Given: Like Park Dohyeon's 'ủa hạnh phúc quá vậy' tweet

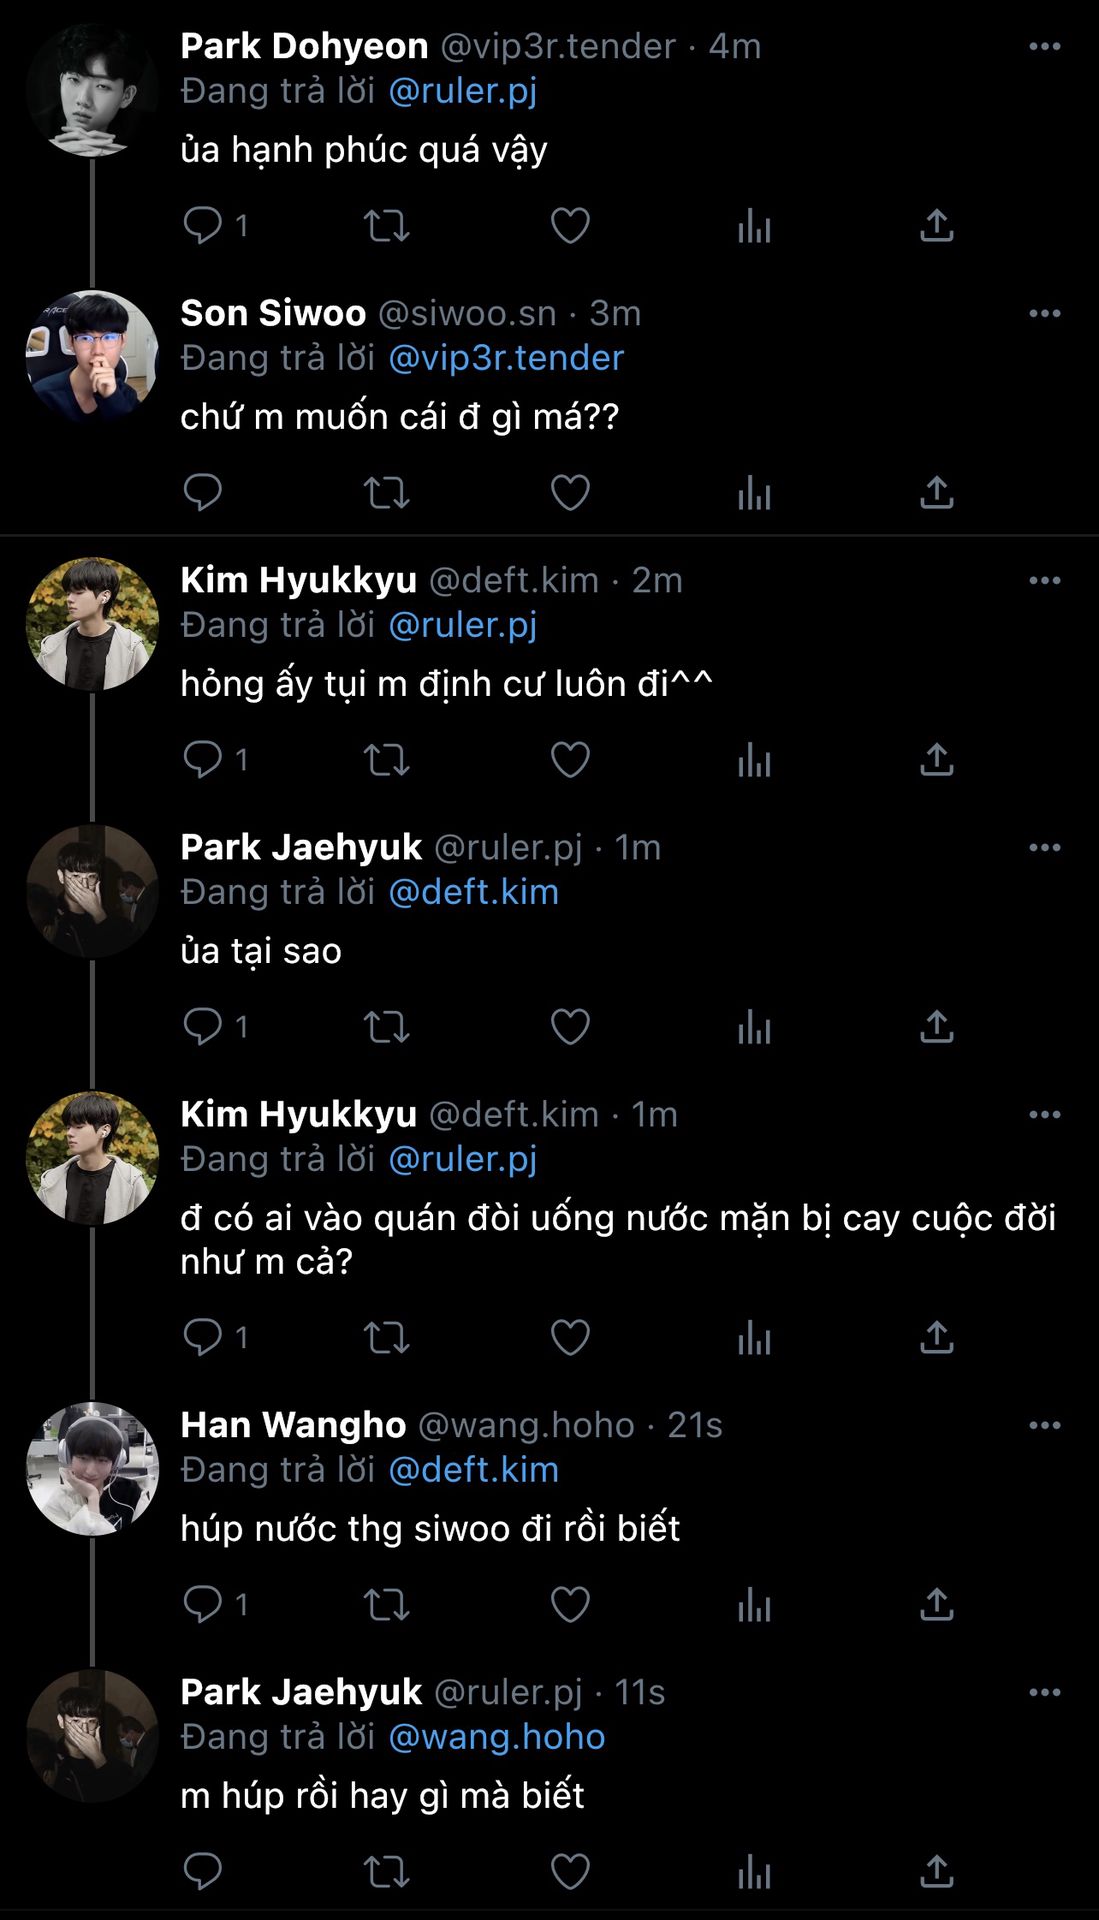Looking at the screenshot, I should [570, 225].
